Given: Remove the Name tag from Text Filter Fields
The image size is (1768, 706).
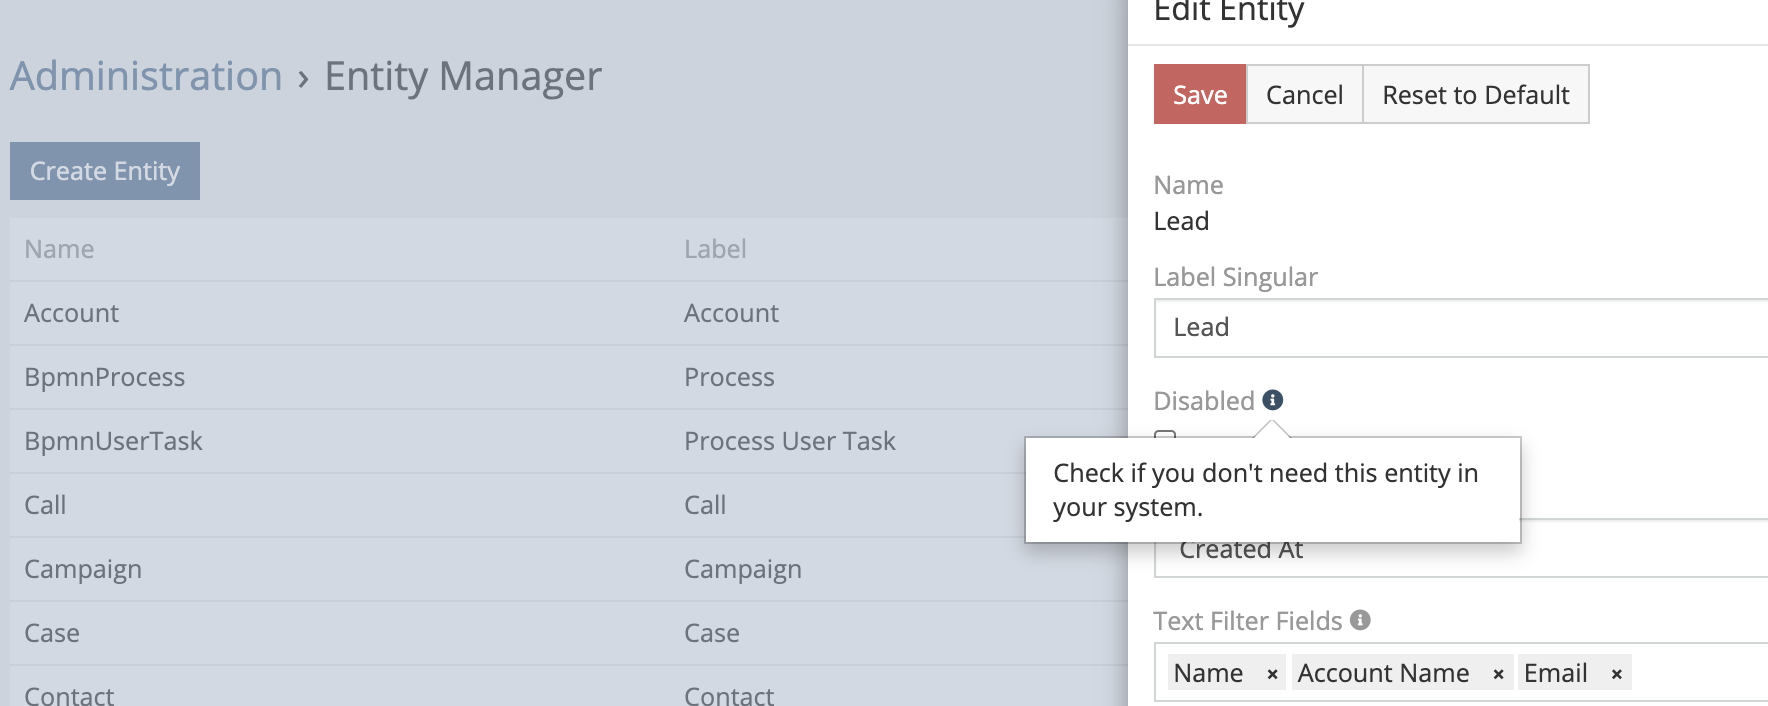Looking at the screenshot, I should click(x=1272, y=675).
